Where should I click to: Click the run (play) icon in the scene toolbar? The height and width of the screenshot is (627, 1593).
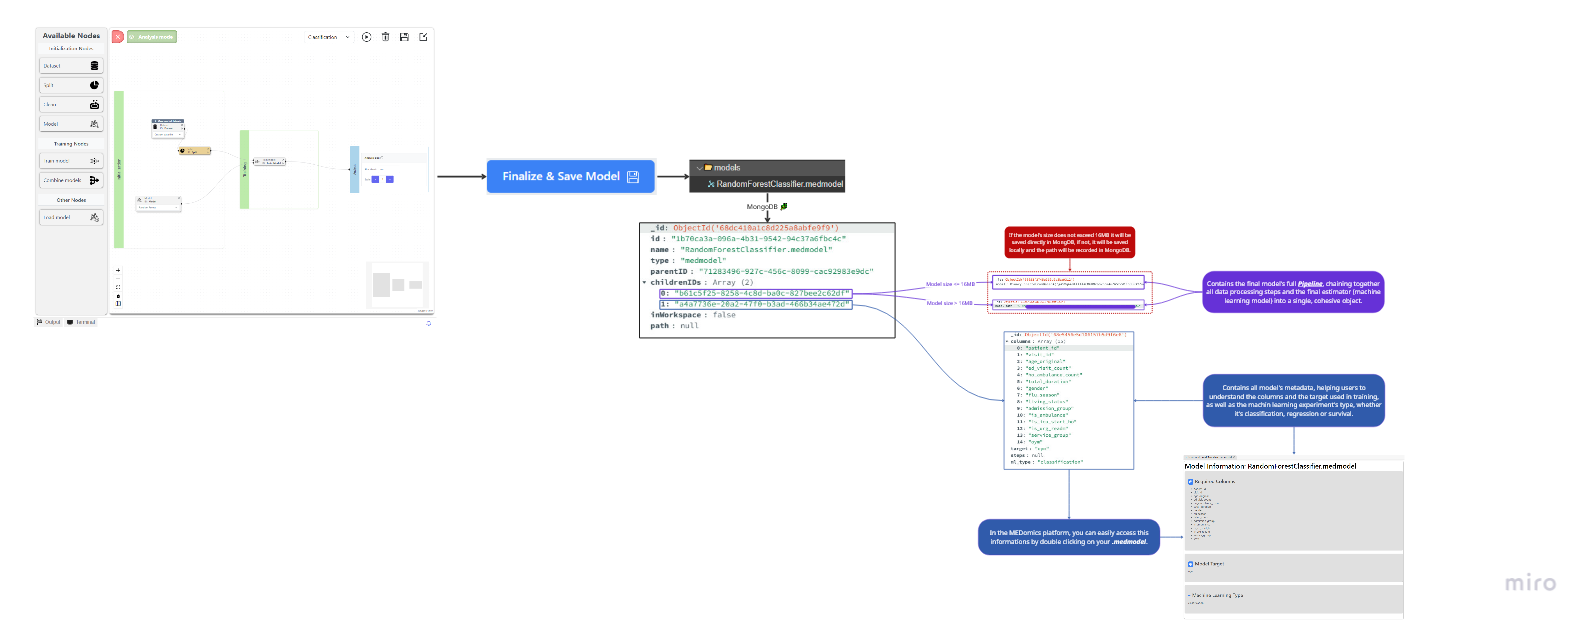coord(366,37)
